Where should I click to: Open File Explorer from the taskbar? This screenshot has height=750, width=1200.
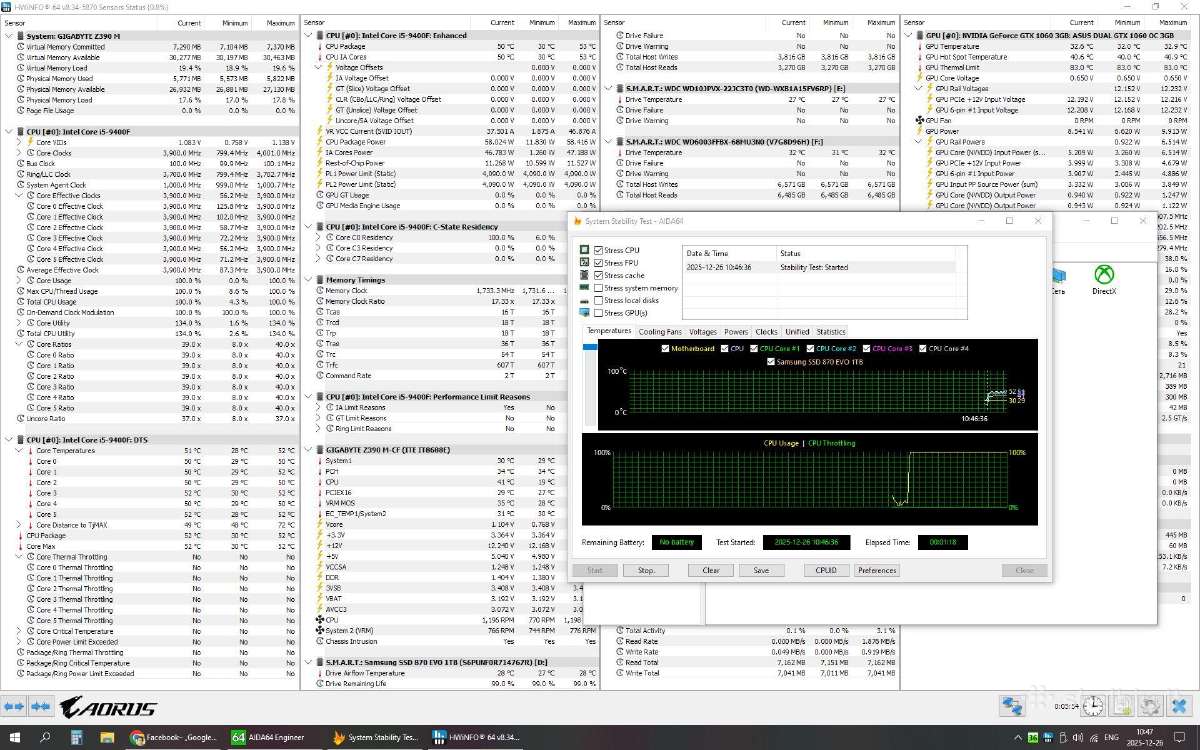pyautogui.click(x=108, y=737)
